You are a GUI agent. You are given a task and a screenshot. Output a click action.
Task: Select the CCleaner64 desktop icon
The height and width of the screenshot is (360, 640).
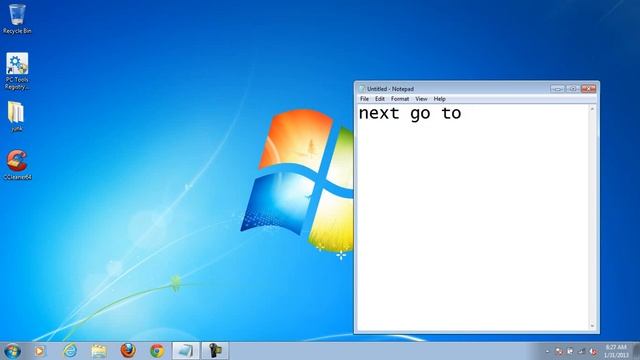[x=17, y=164]
